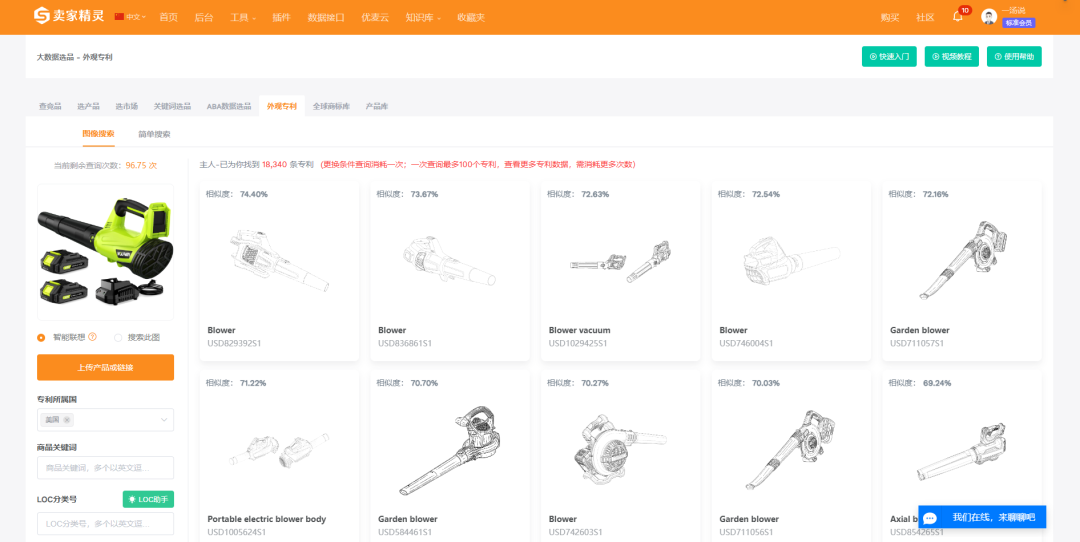1080x542 pixels.
Task: Click patent number USD1005624S1
Action: [237, 532]
